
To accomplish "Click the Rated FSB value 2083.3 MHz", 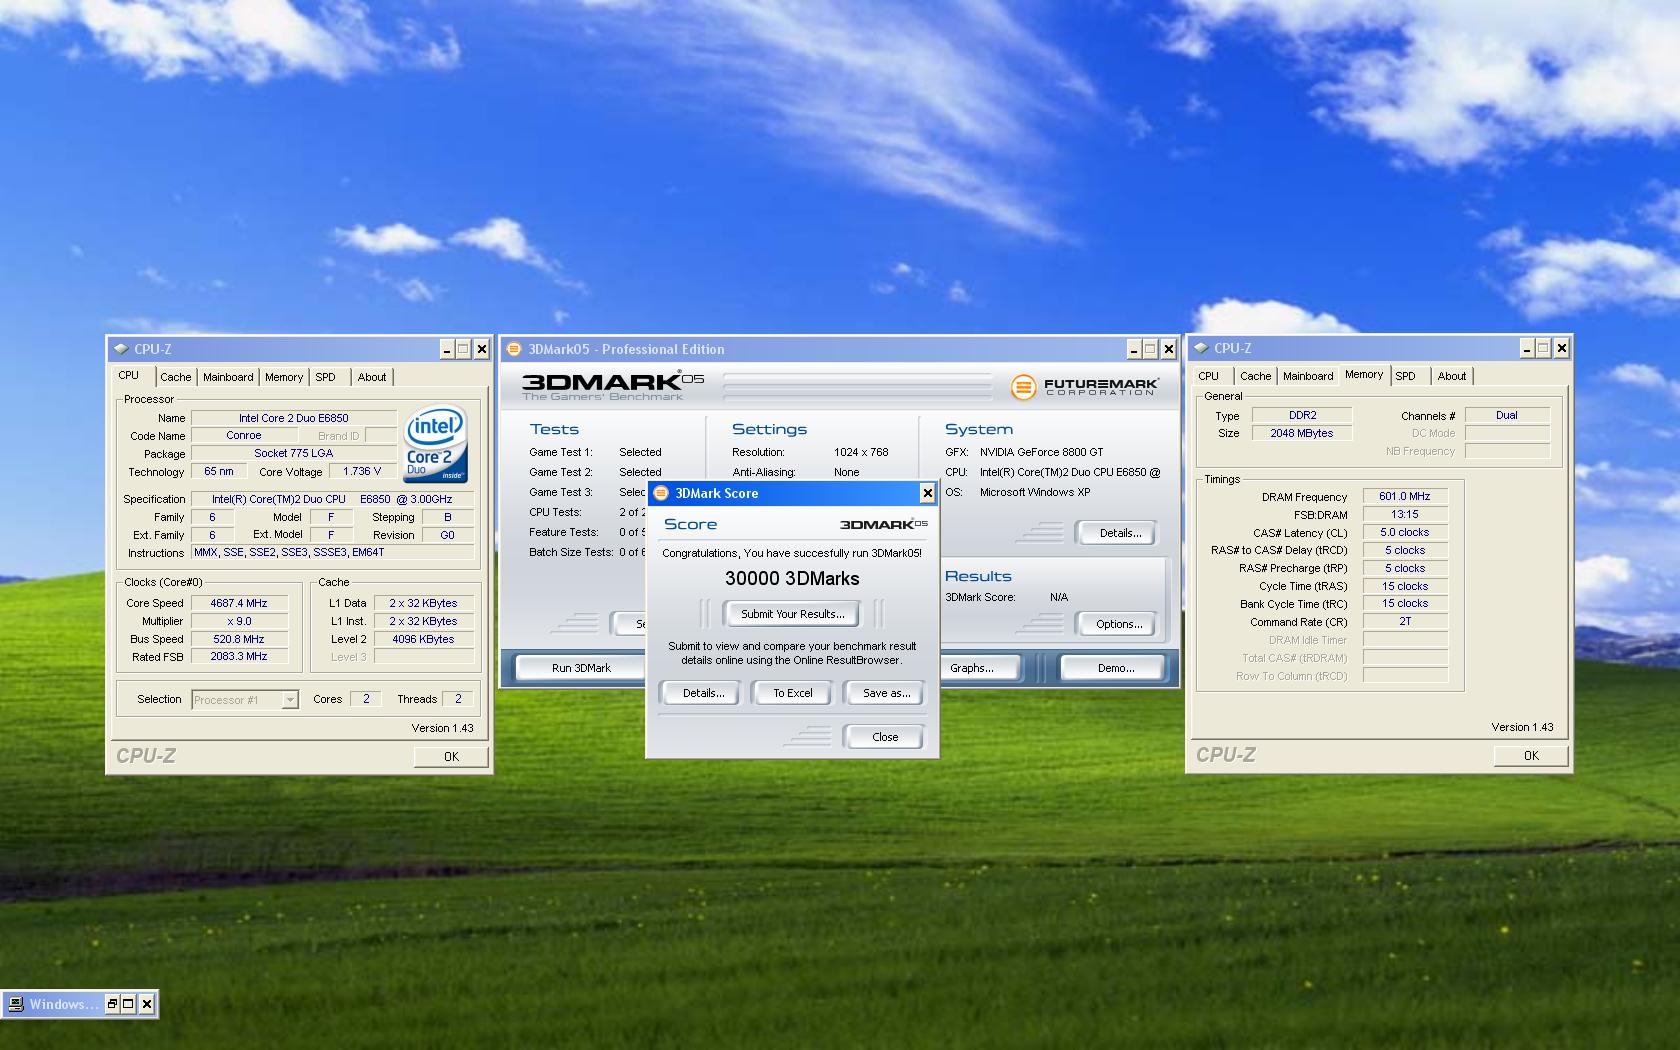I will [238, 657].
